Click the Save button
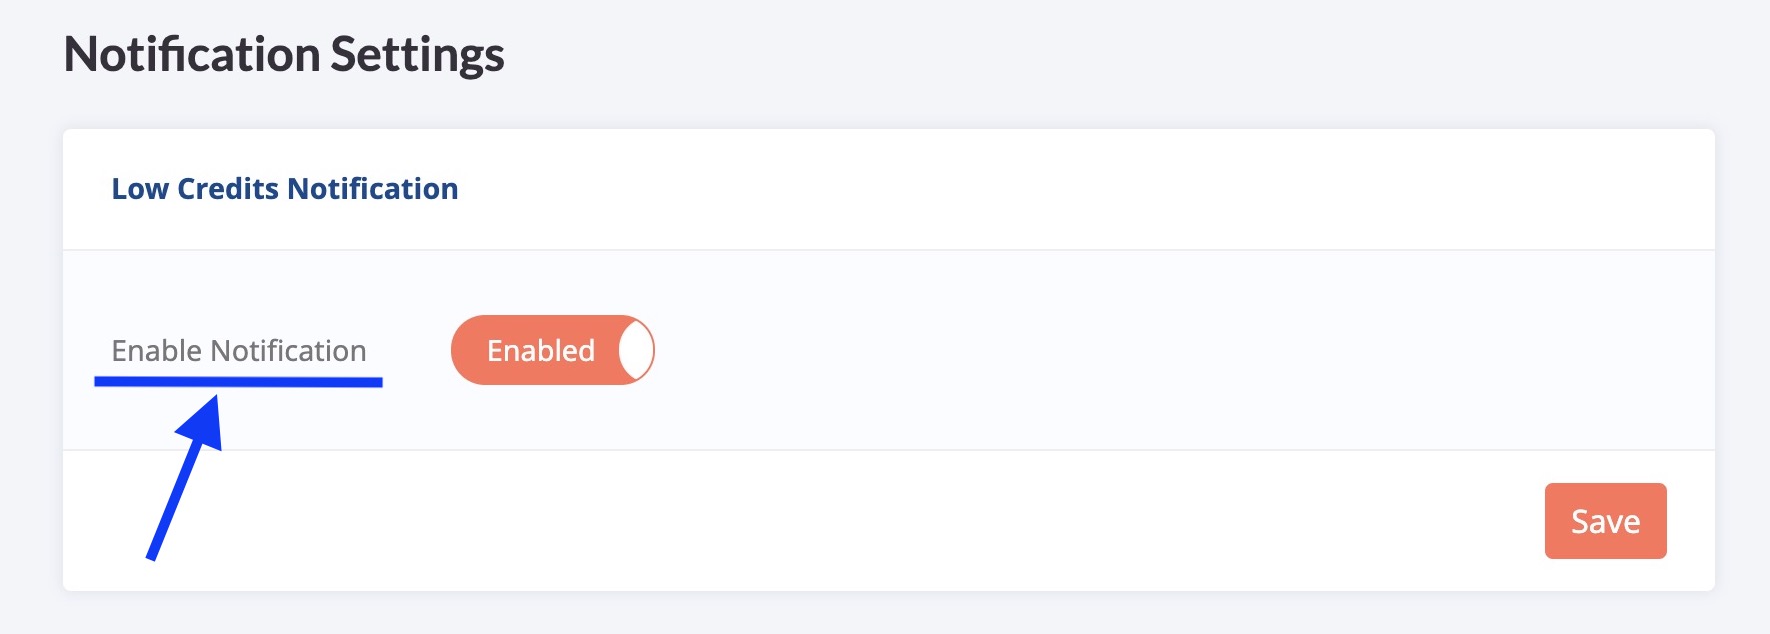 click(x=1605, y=521)
